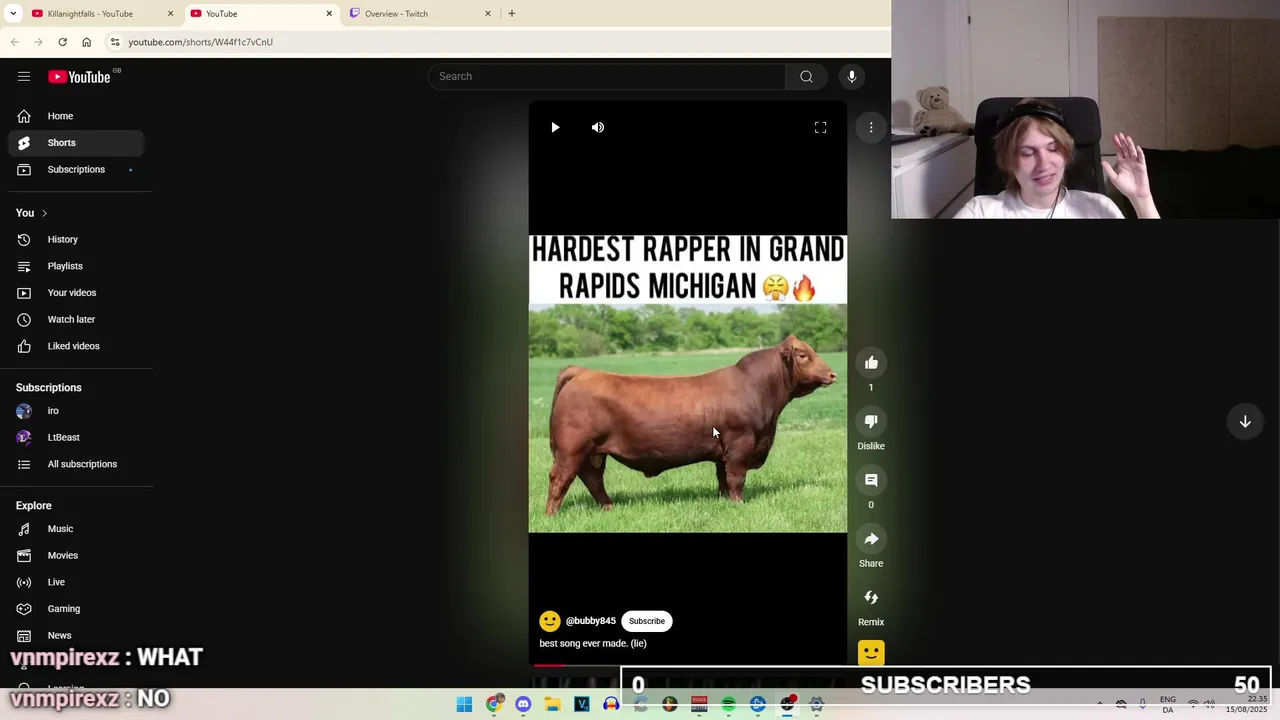Open browser home page
The image size is (1280, 720).
click(86, 42)
